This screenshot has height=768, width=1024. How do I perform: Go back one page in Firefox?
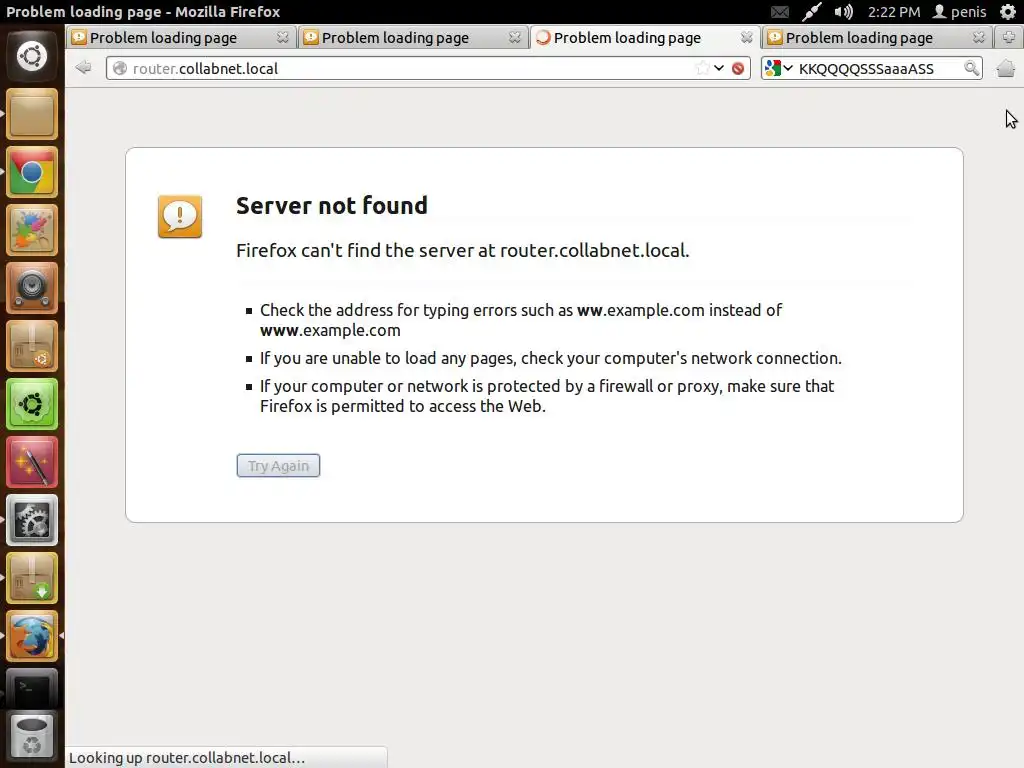pyautogui.click(x=83, y=67)
